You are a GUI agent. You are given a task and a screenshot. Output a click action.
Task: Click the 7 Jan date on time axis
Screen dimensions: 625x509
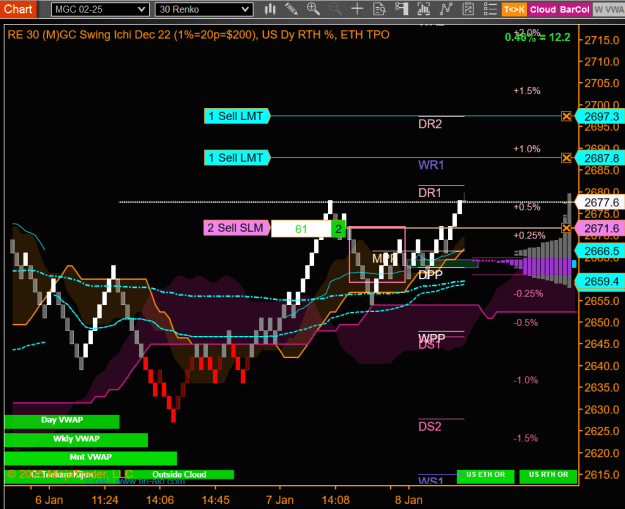tap(280, 500)
